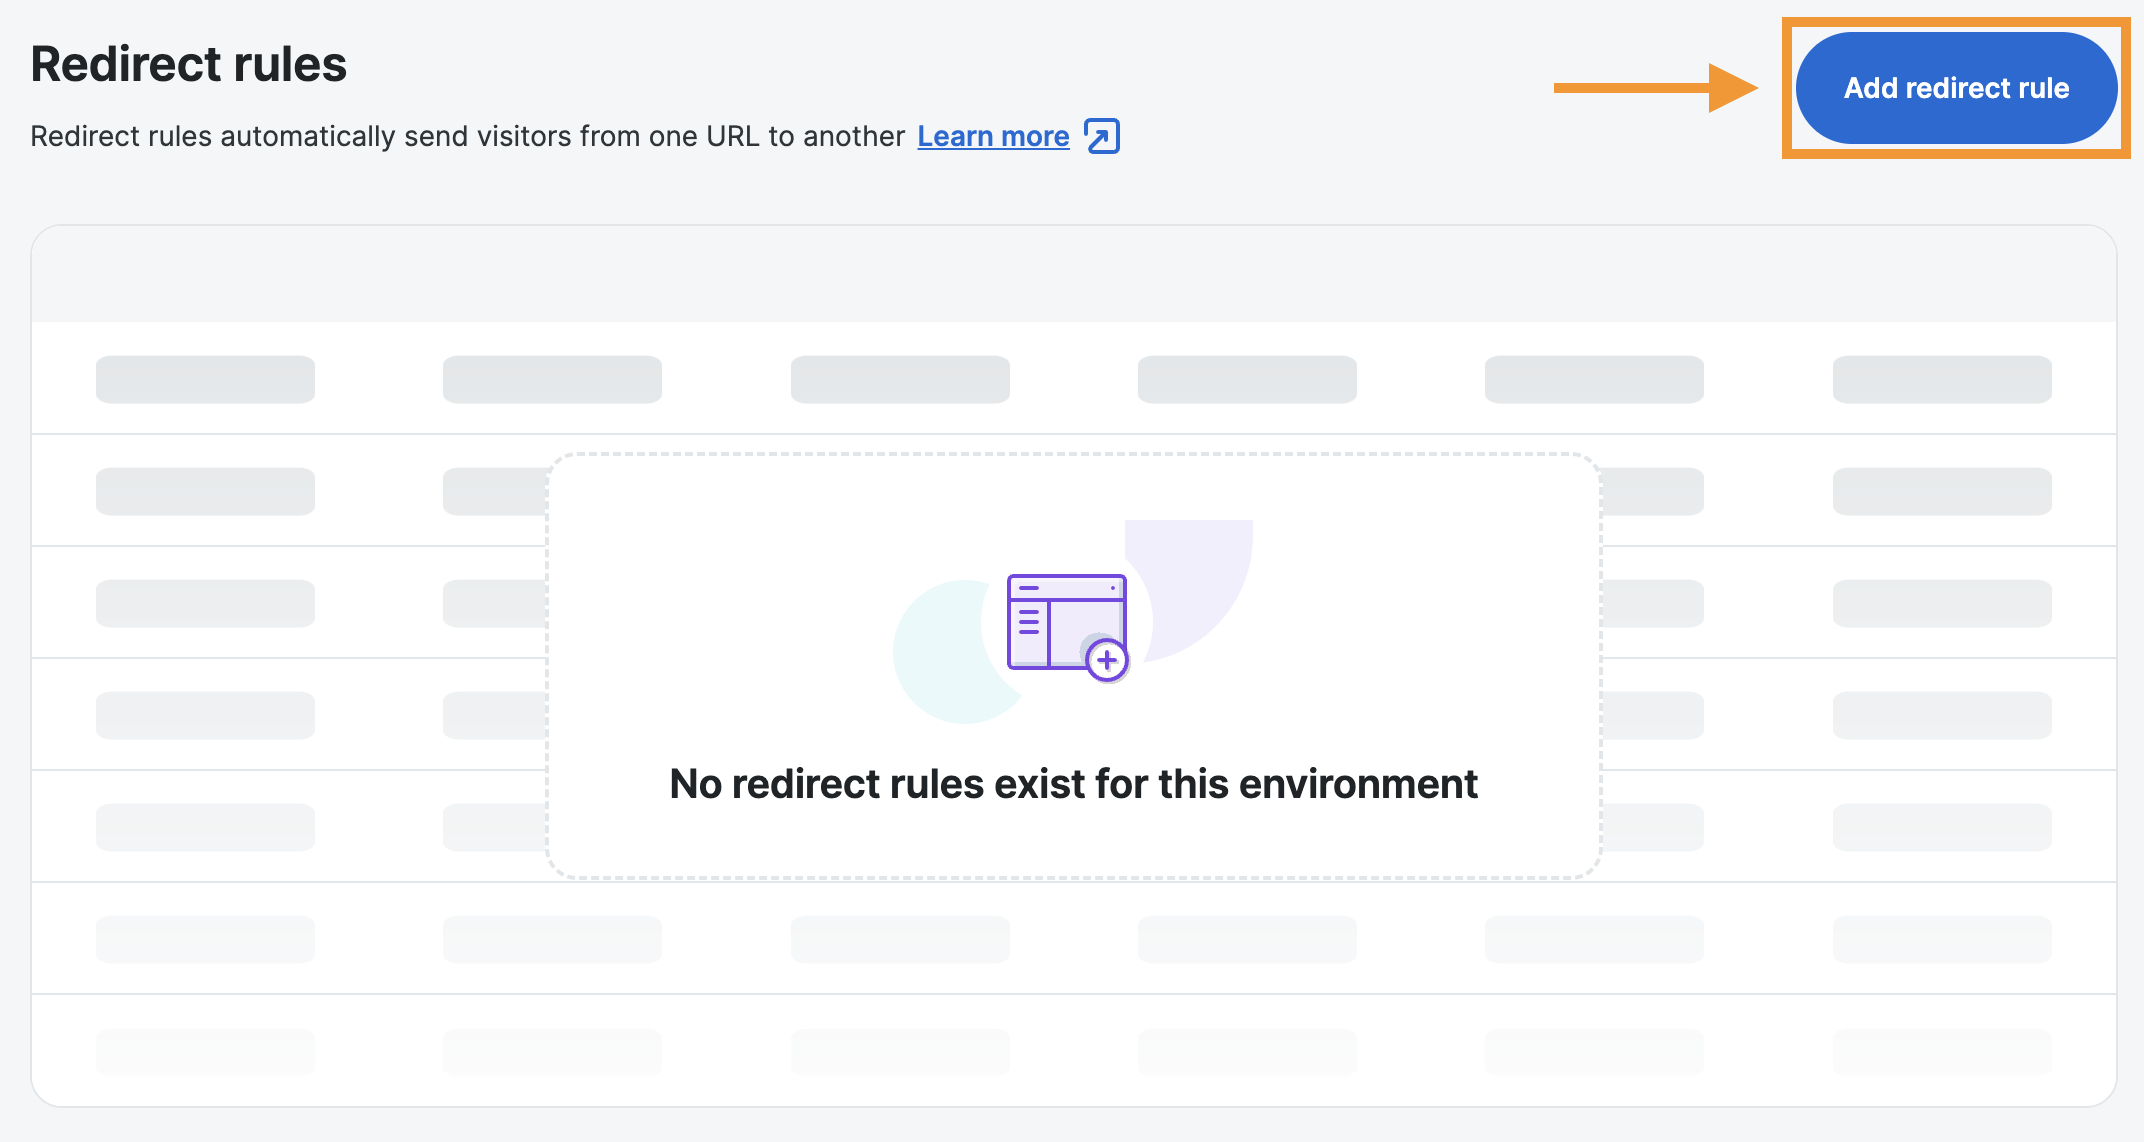Click the sidebar lines inside the illustration
The height and width of the screenshot is (1142, 2144).
point(1028,620)
